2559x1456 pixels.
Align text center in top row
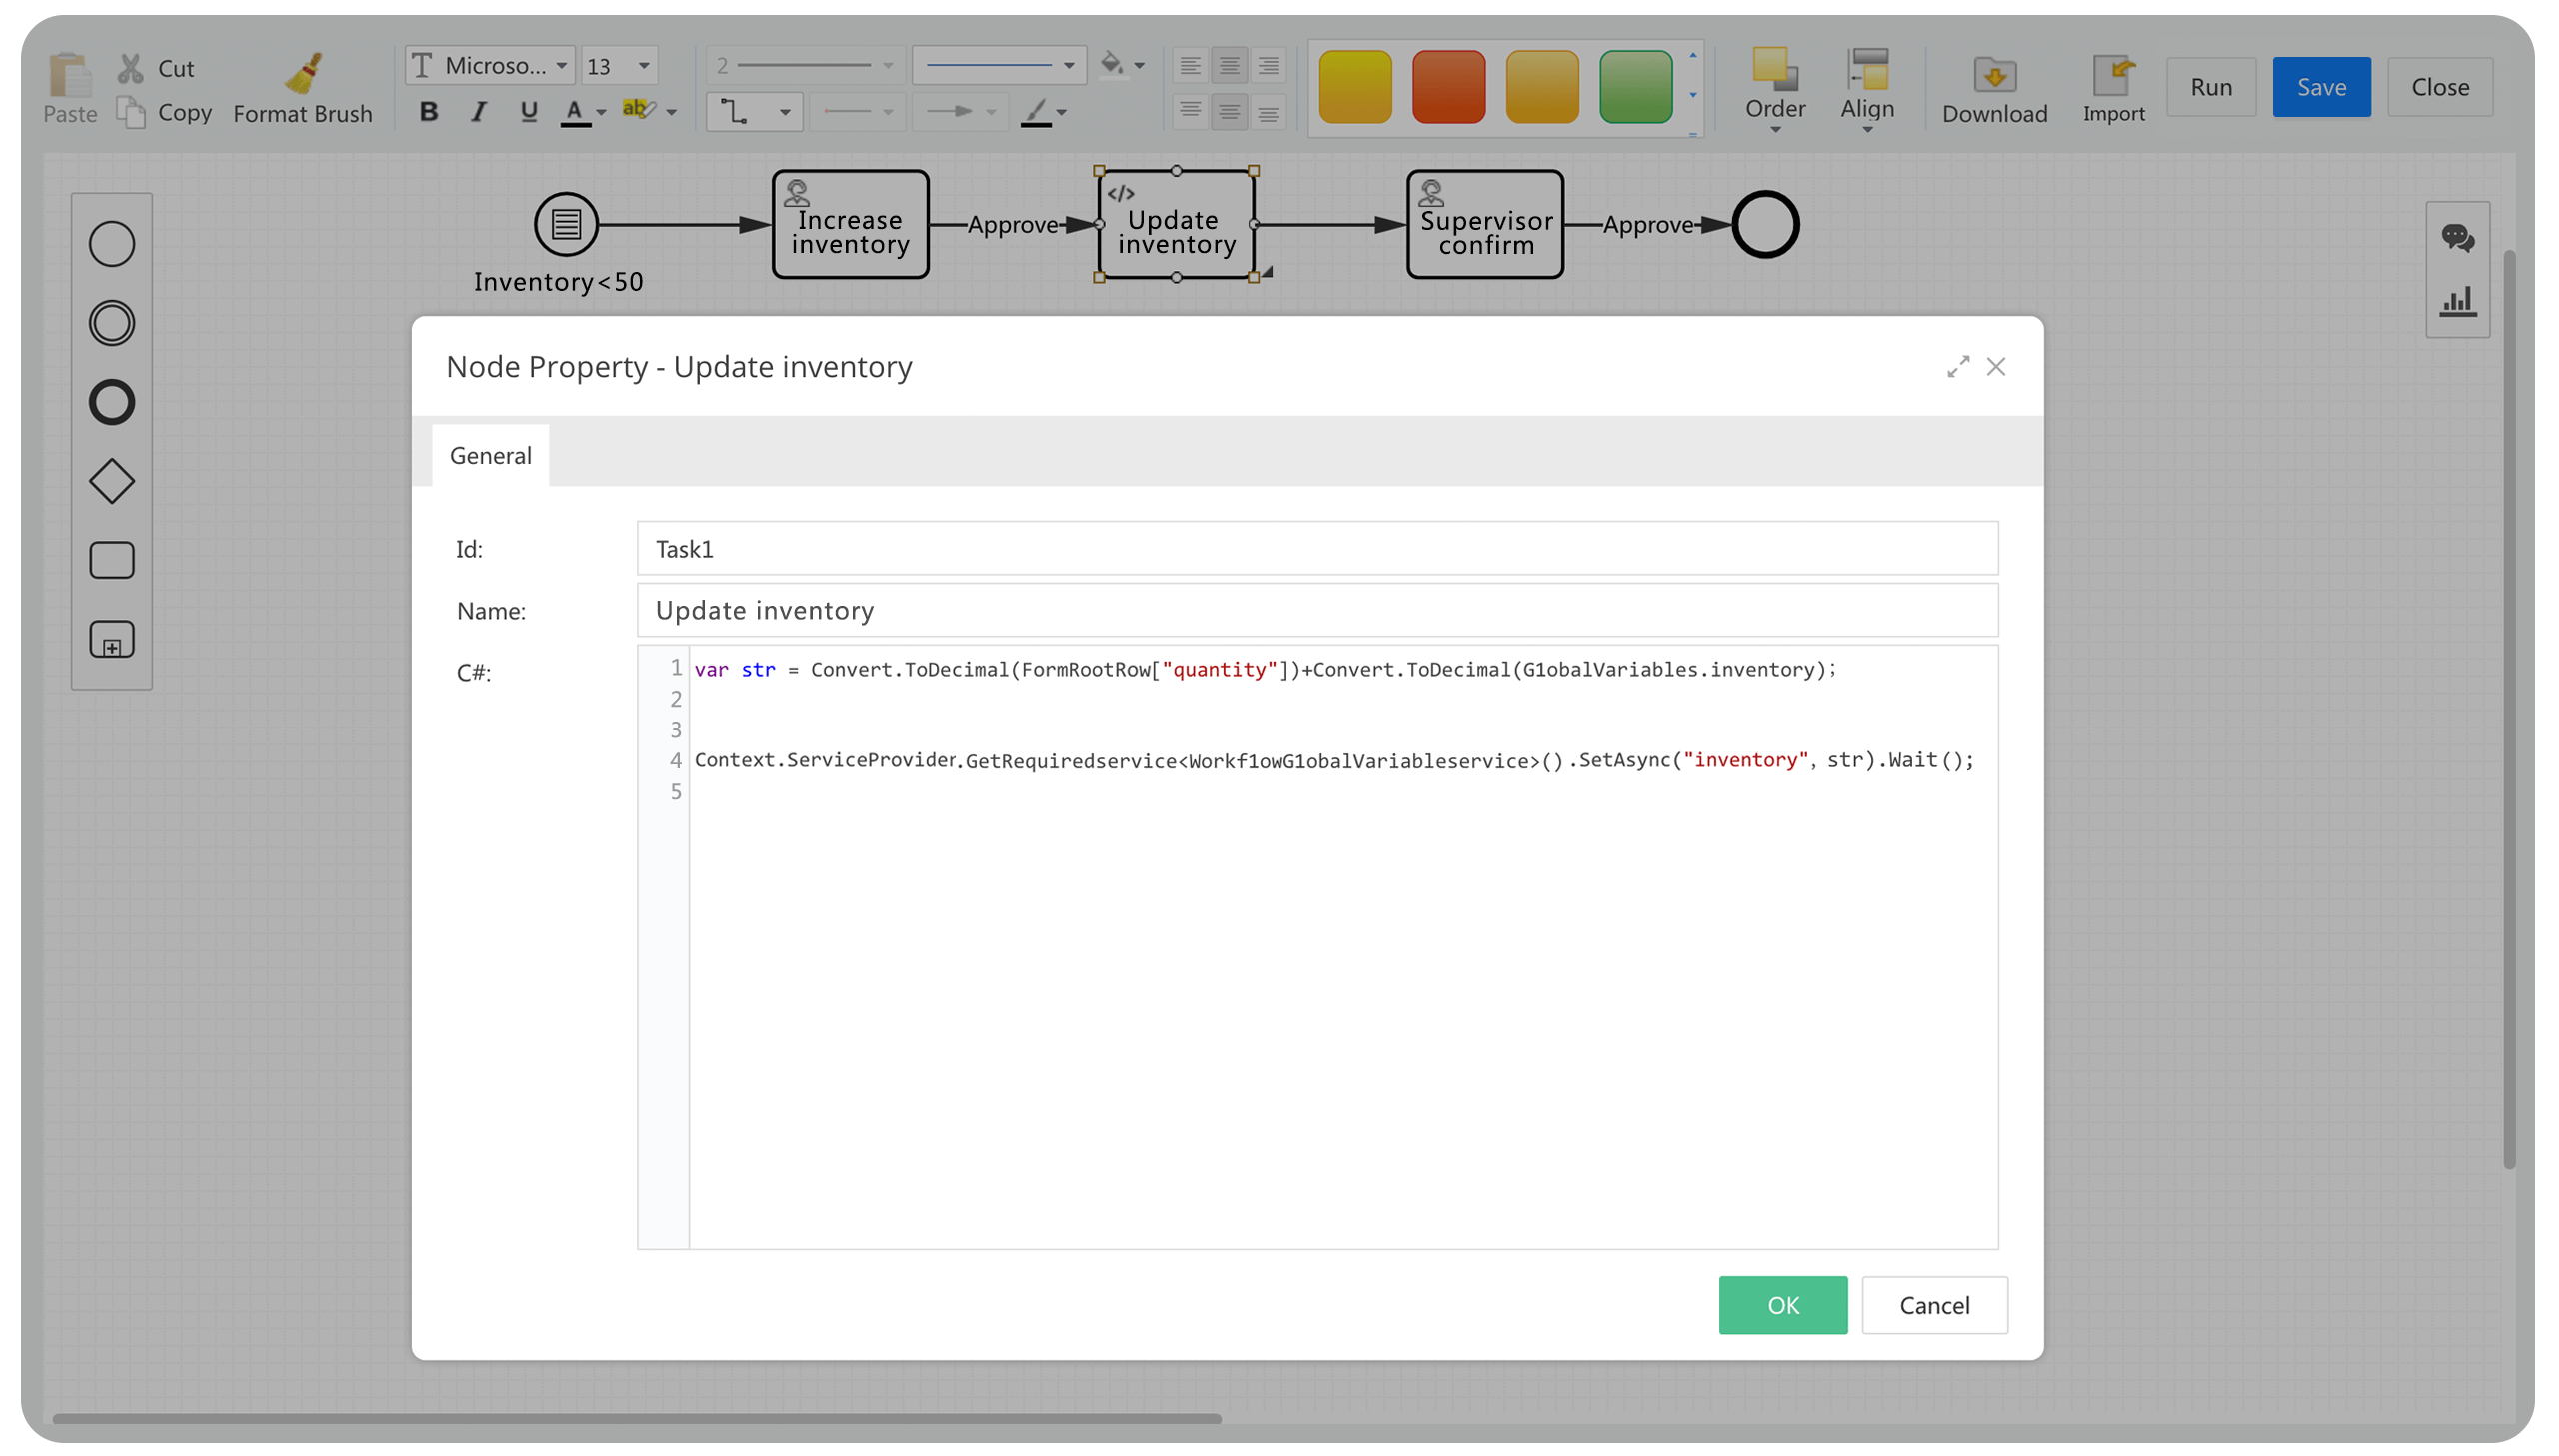[1228, 66]
